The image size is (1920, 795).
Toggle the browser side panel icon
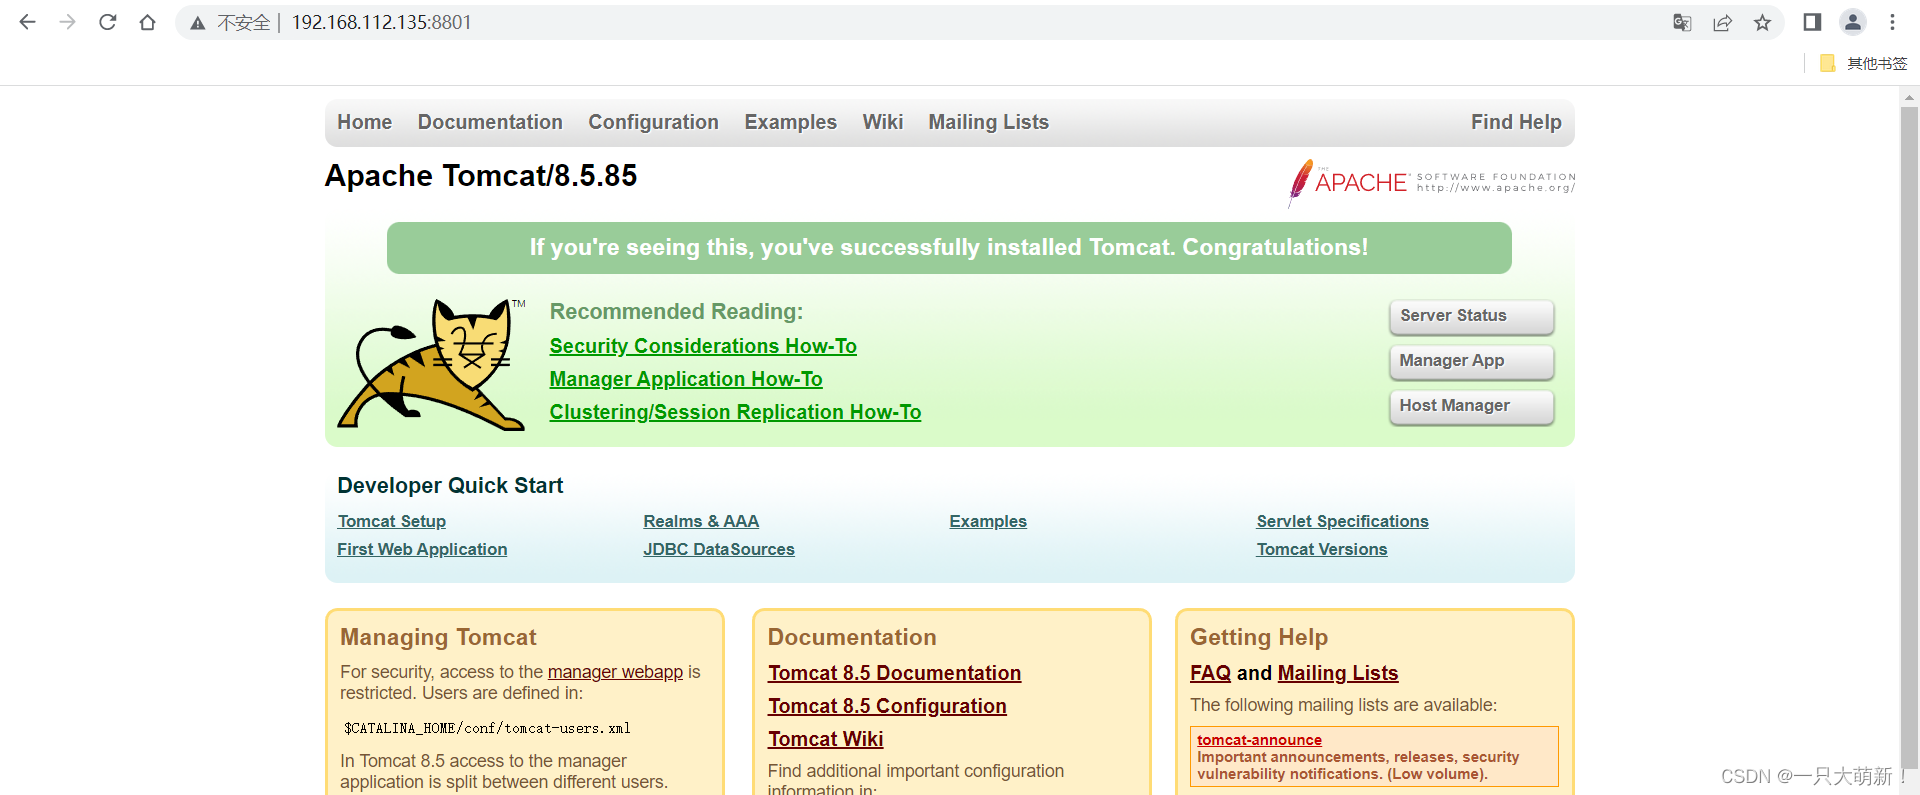(x=1812, y=22)
